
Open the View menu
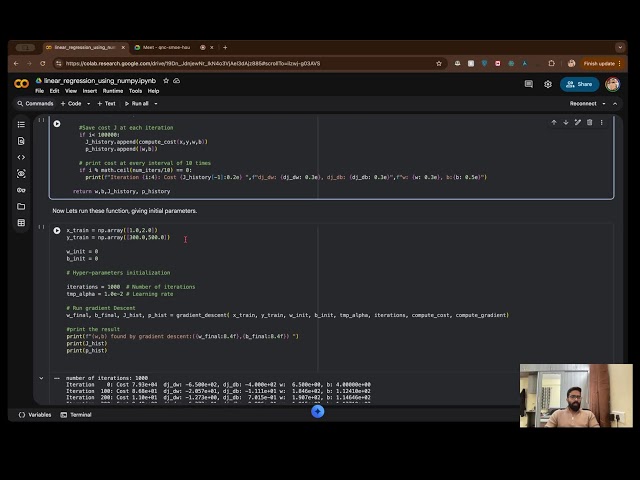tap(71, 91)
